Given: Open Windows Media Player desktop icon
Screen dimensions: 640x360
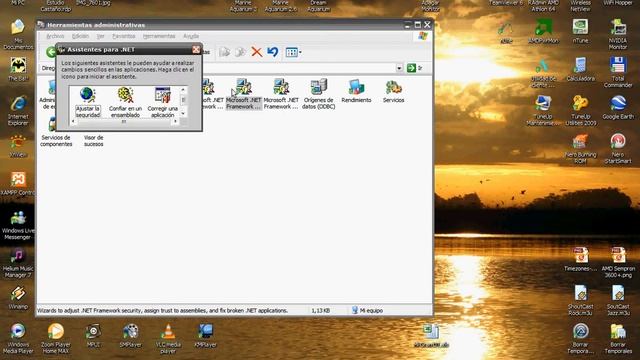Looking at the screenshot, I should 18,338.
